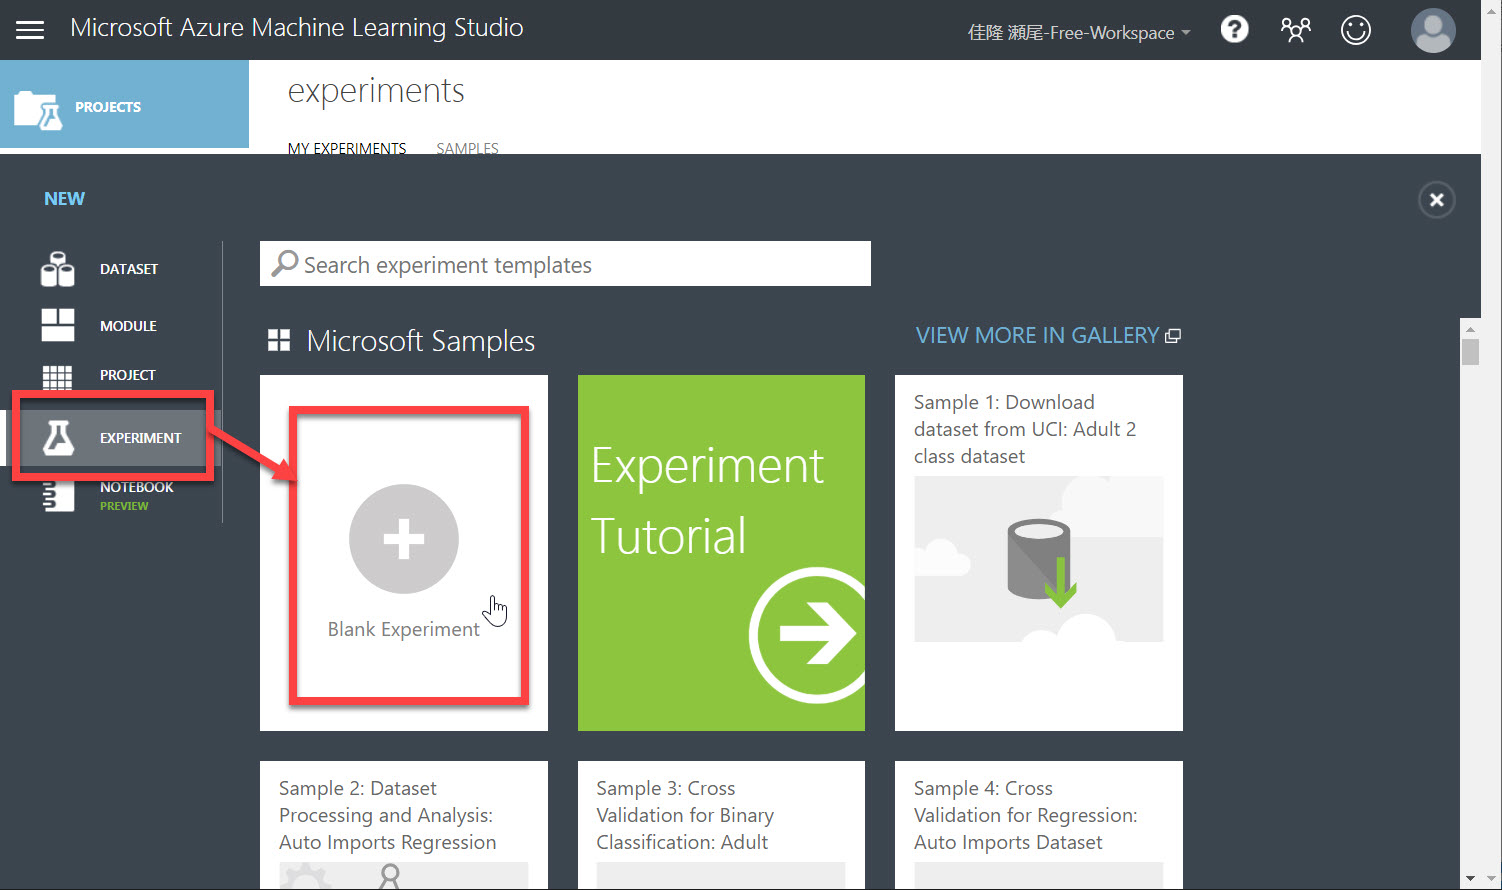Click the Notebook PREVIEW label
This screenshot has width=1502, height=890.
pyautogui.click(x=124, y=506)
